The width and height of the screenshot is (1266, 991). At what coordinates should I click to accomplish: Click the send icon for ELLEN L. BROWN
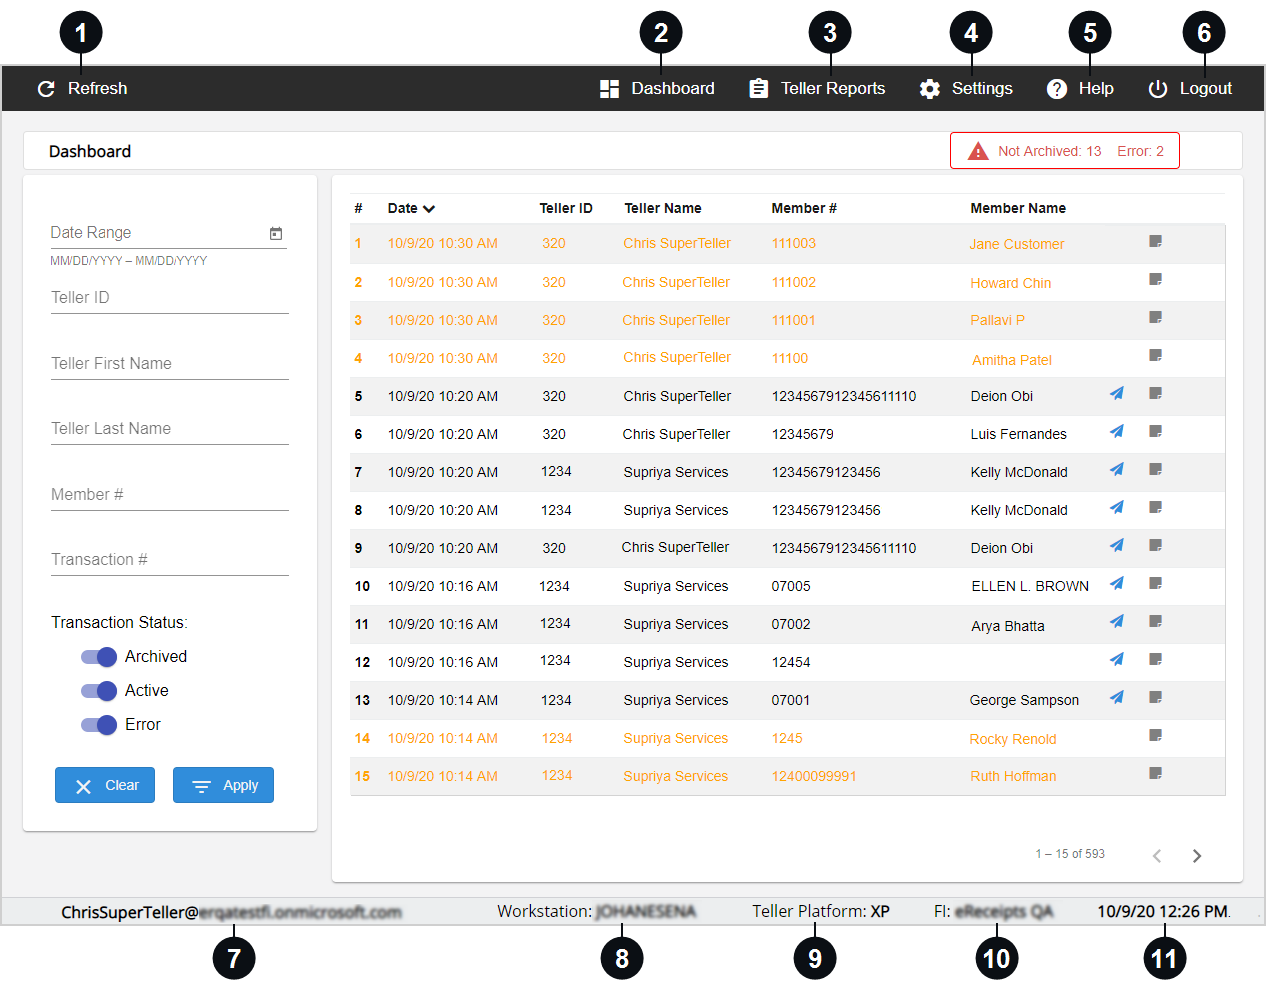click(1117, 584)
